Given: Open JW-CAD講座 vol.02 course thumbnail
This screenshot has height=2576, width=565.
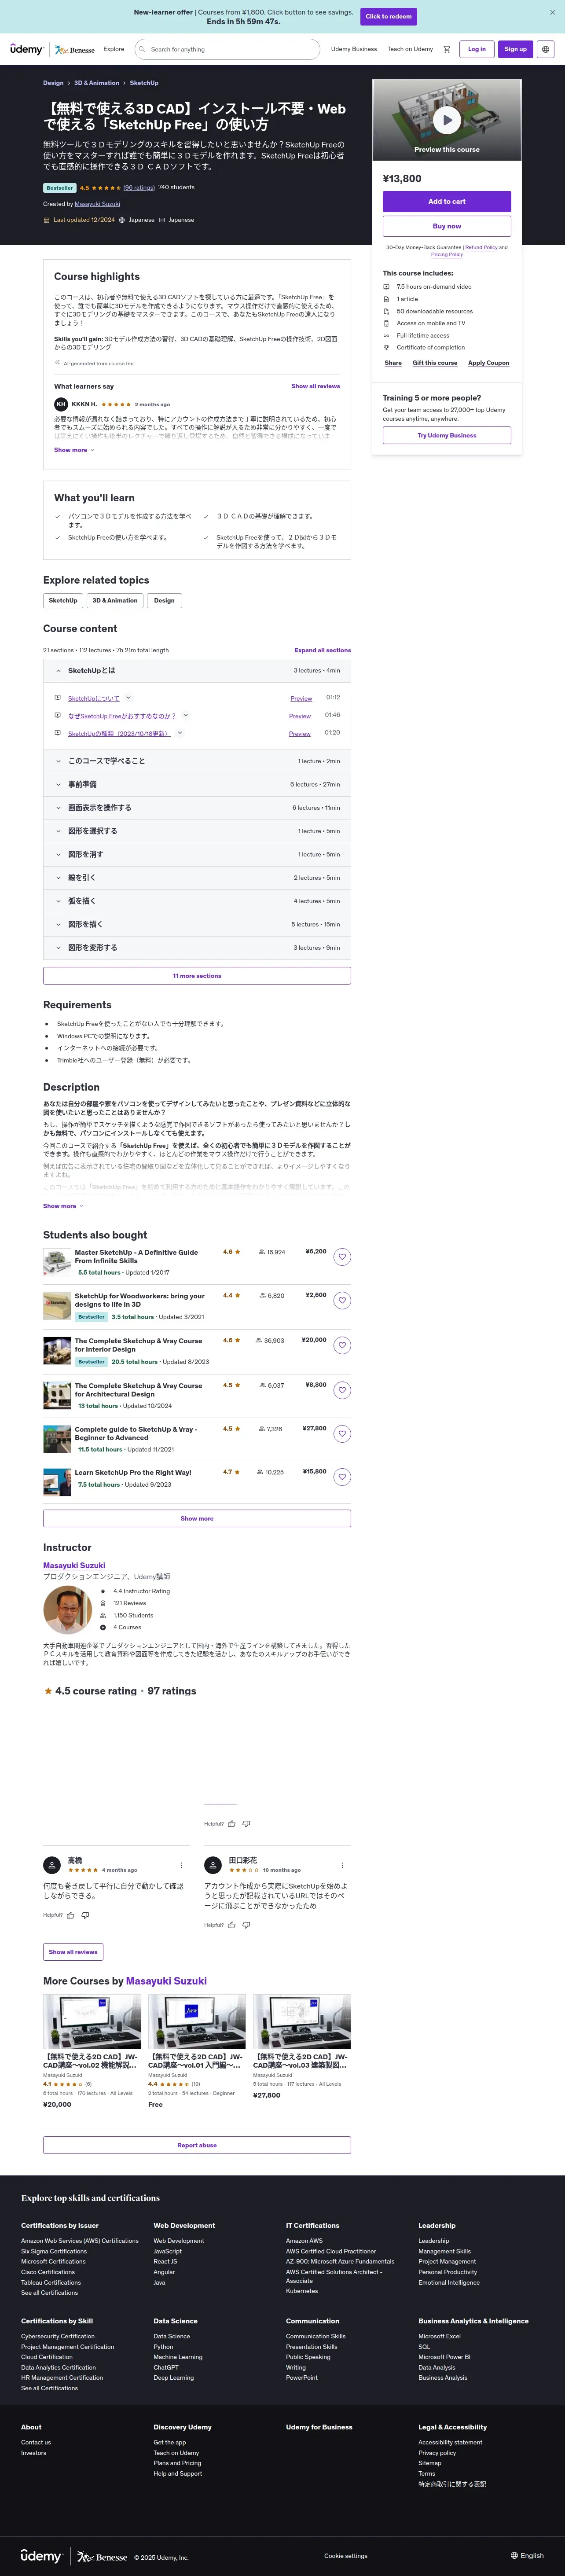Looking at the screenshot, I should click(x=92, y=2021).
